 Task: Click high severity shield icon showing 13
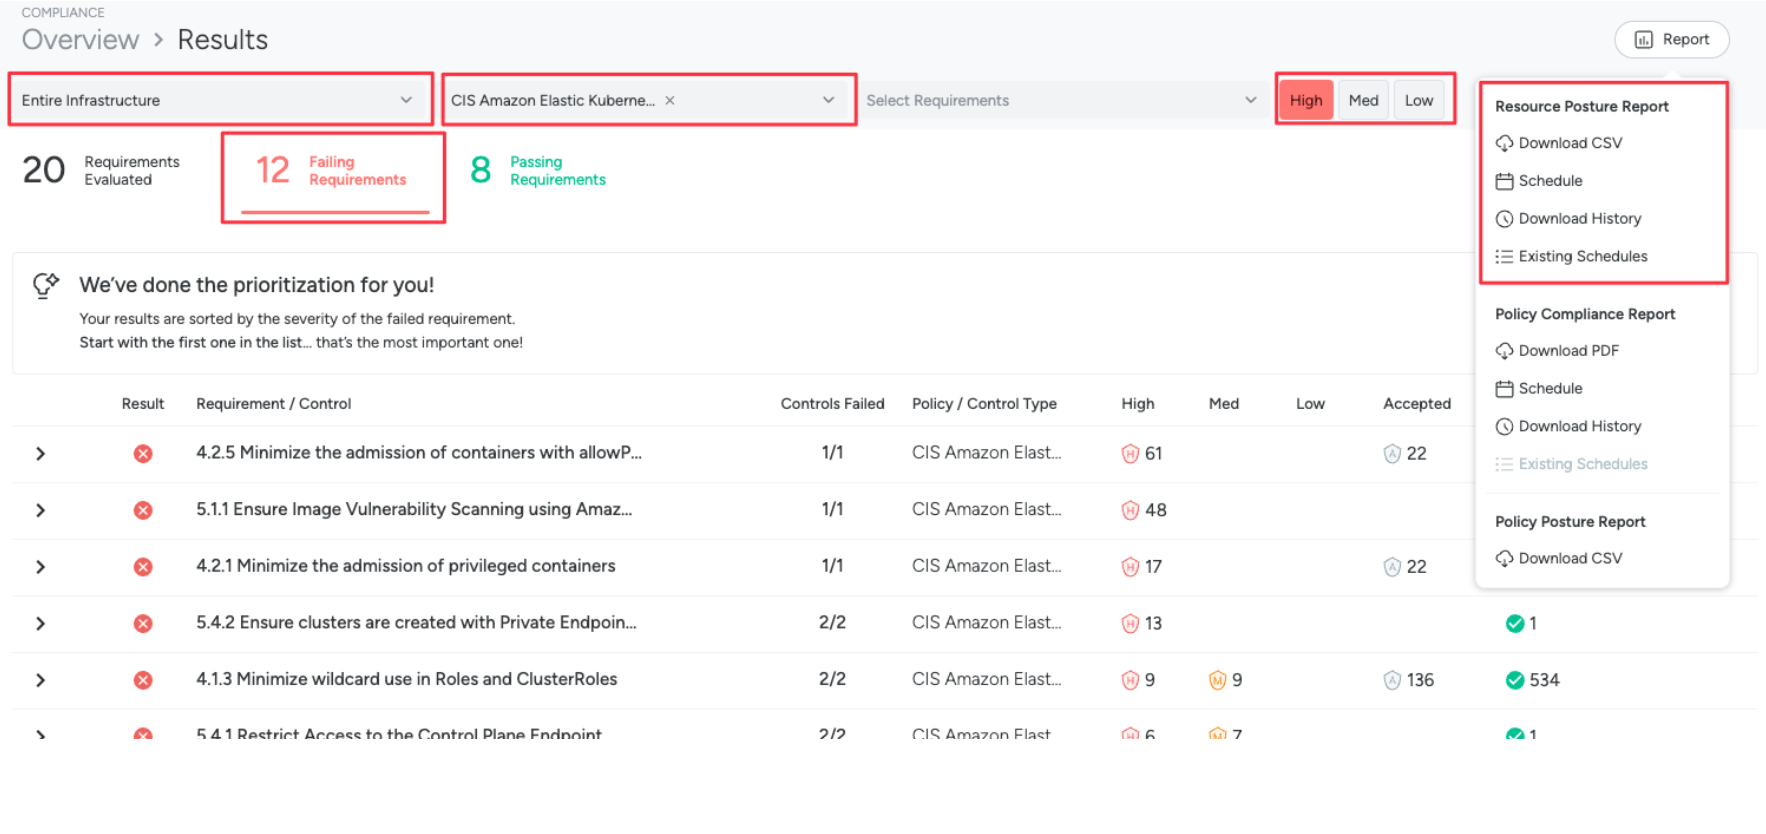pos(1130,624)
